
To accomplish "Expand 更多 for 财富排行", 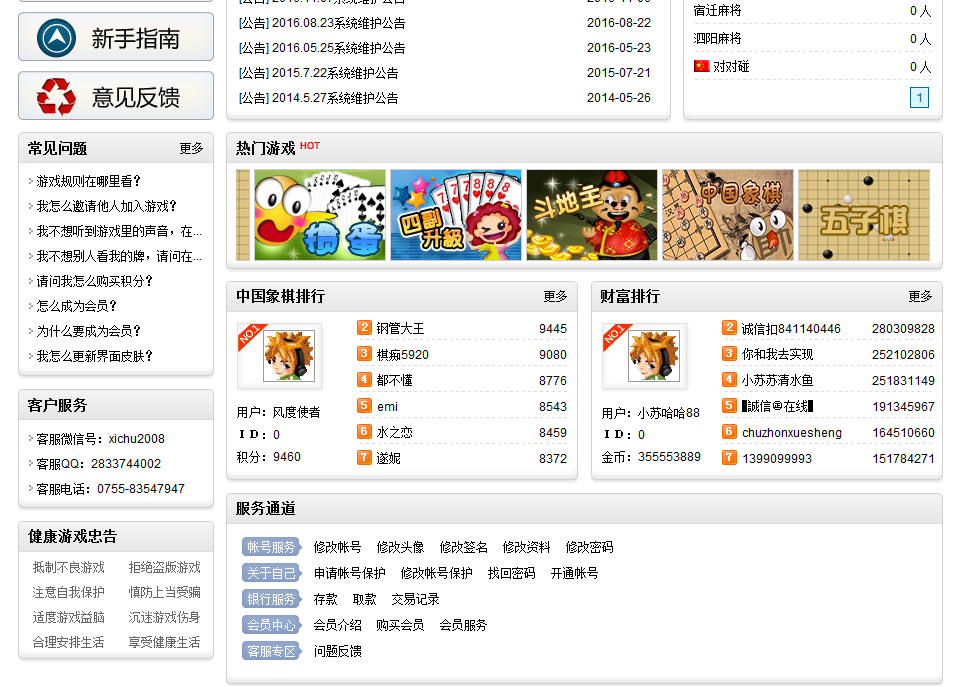I will point(920,297).
